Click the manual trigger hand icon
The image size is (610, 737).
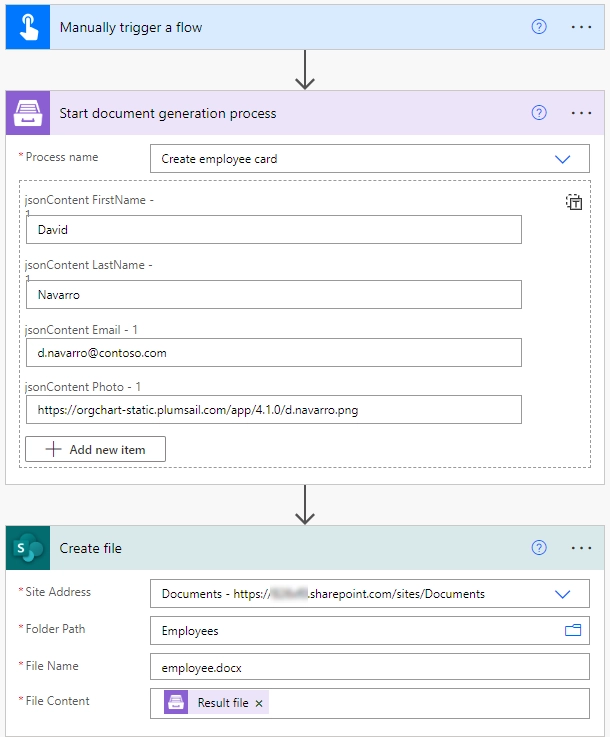pos(28,27)
